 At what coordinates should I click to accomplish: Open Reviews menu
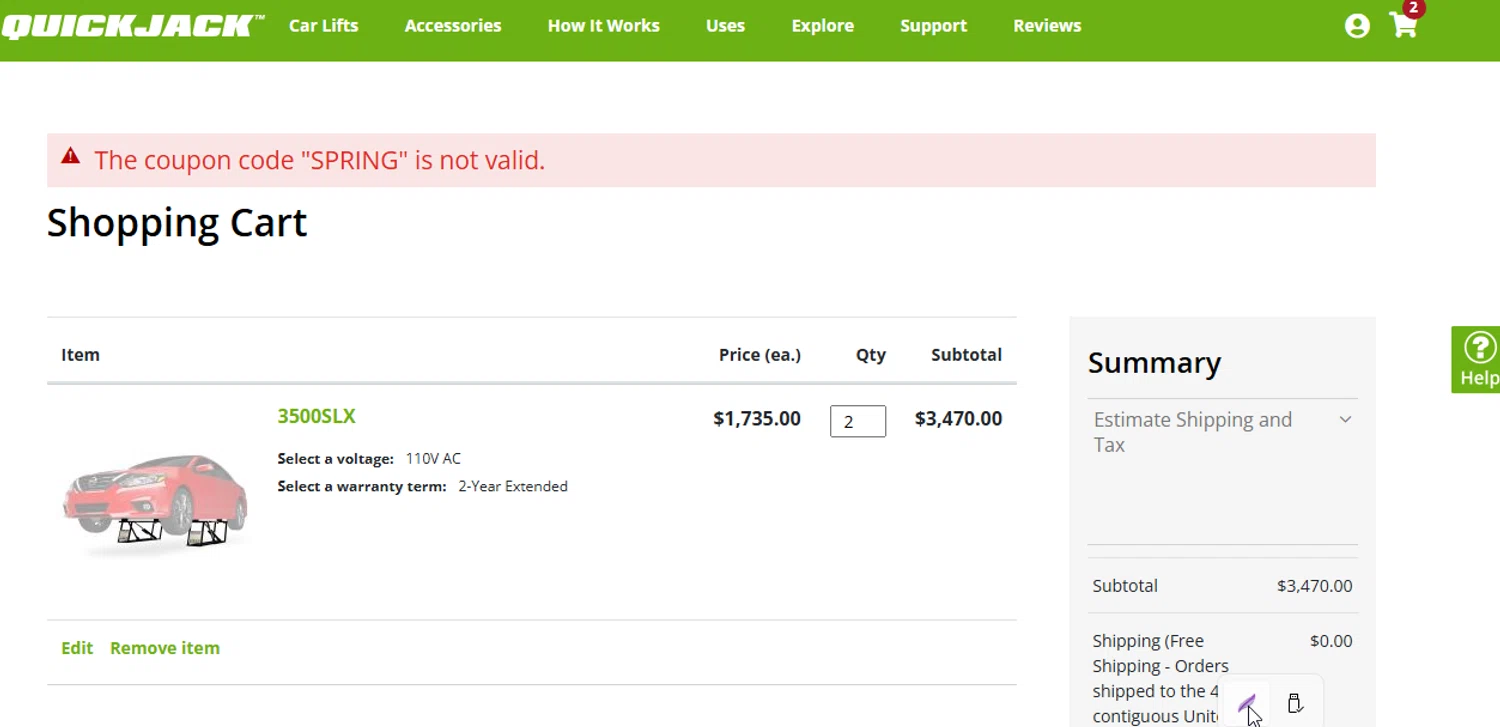(1047, 26)
